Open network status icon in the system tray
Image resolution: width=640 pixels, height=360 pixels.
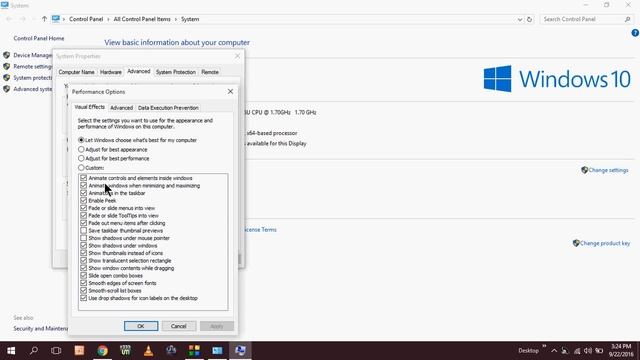click(577, 351)
